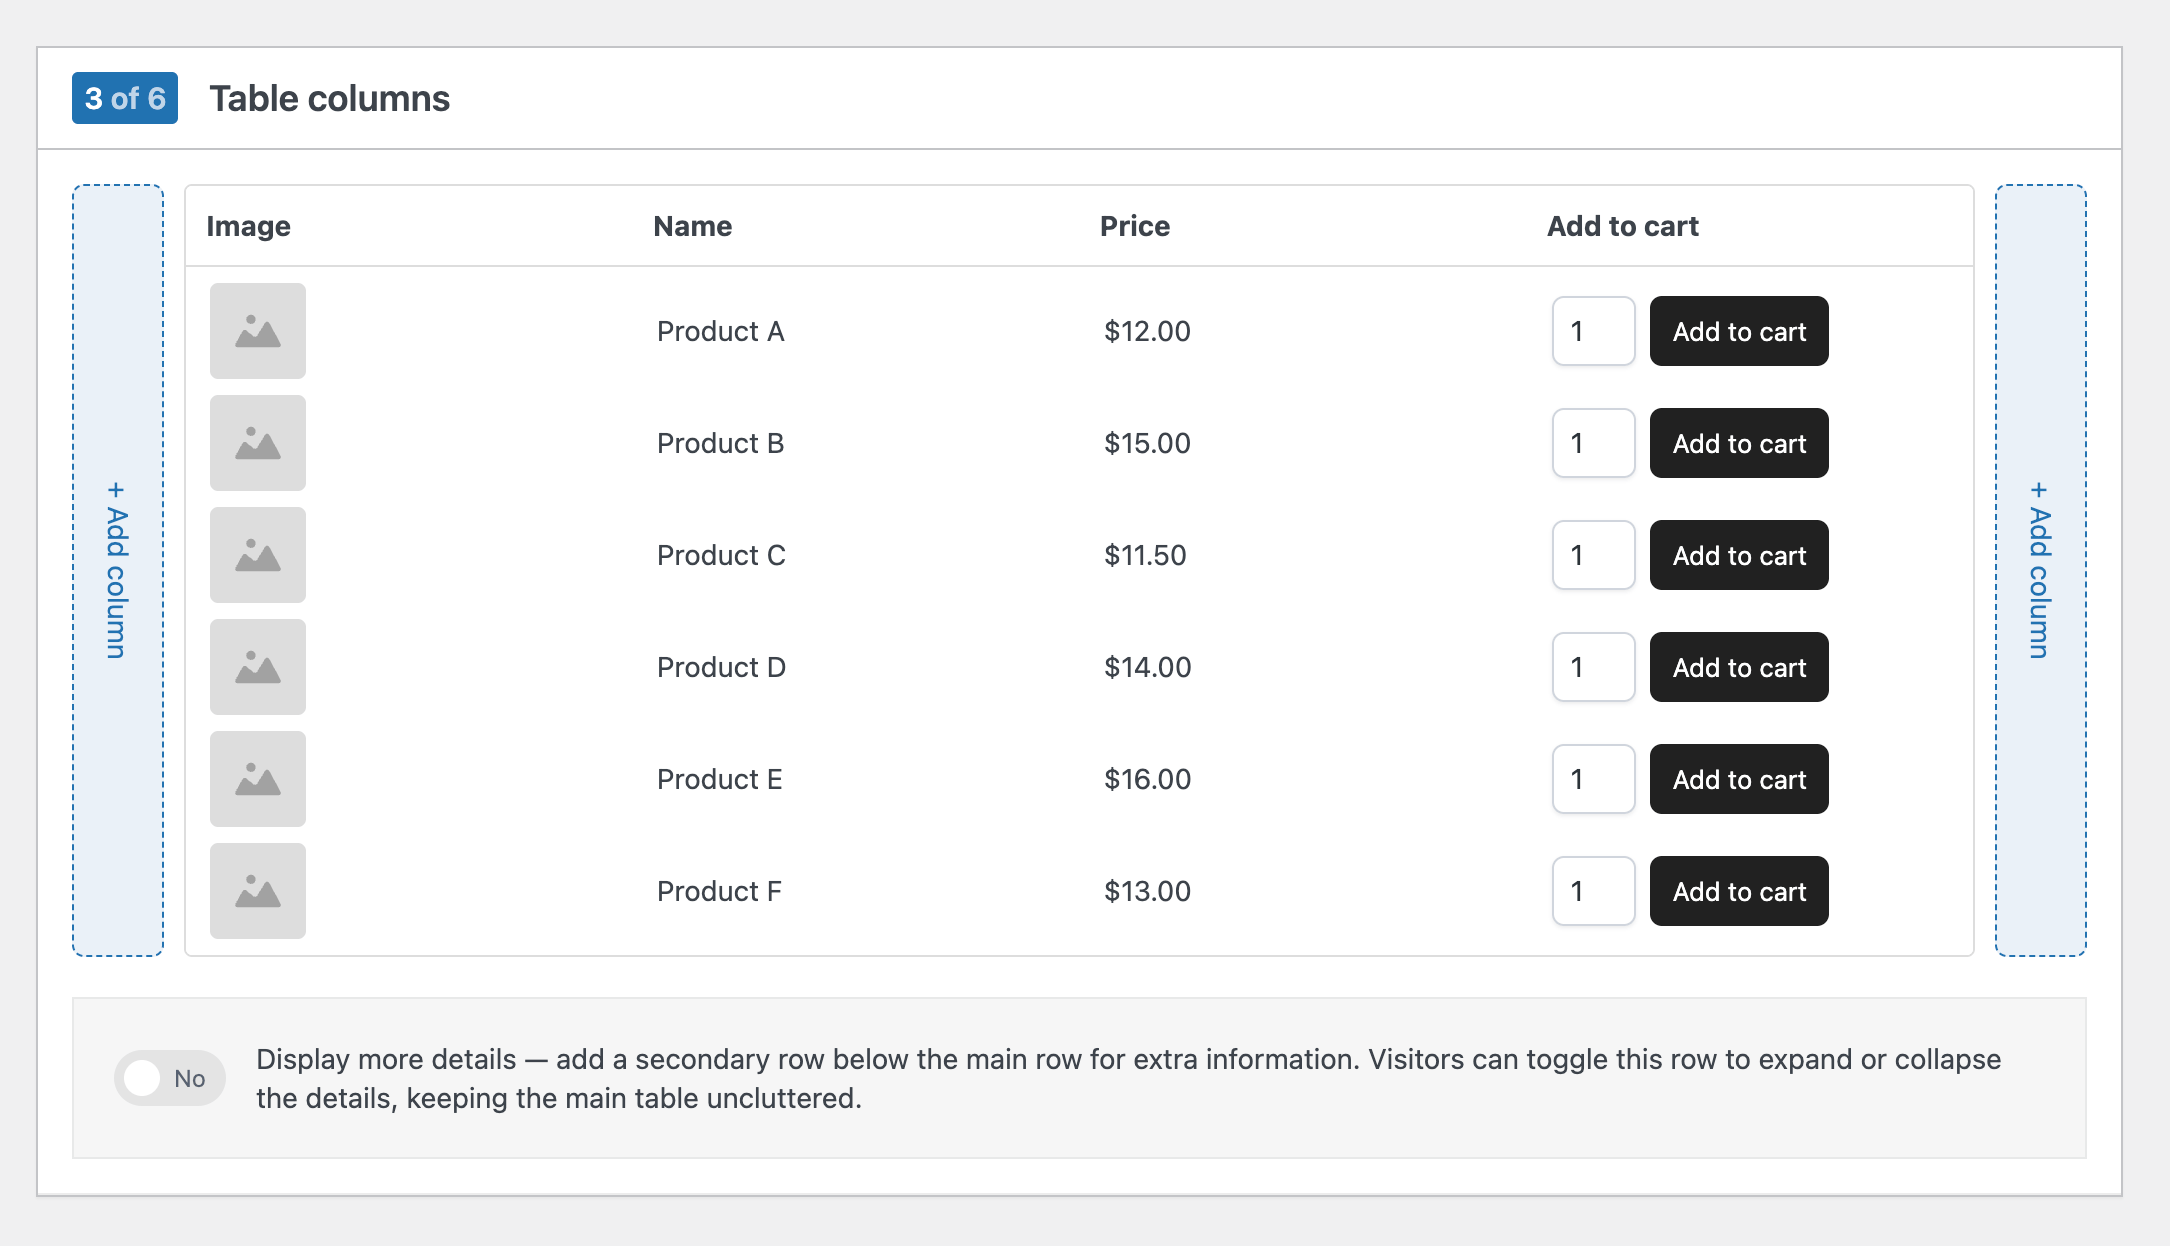
Task: Click Product E image placeholder icon
Action: point(257,779)
